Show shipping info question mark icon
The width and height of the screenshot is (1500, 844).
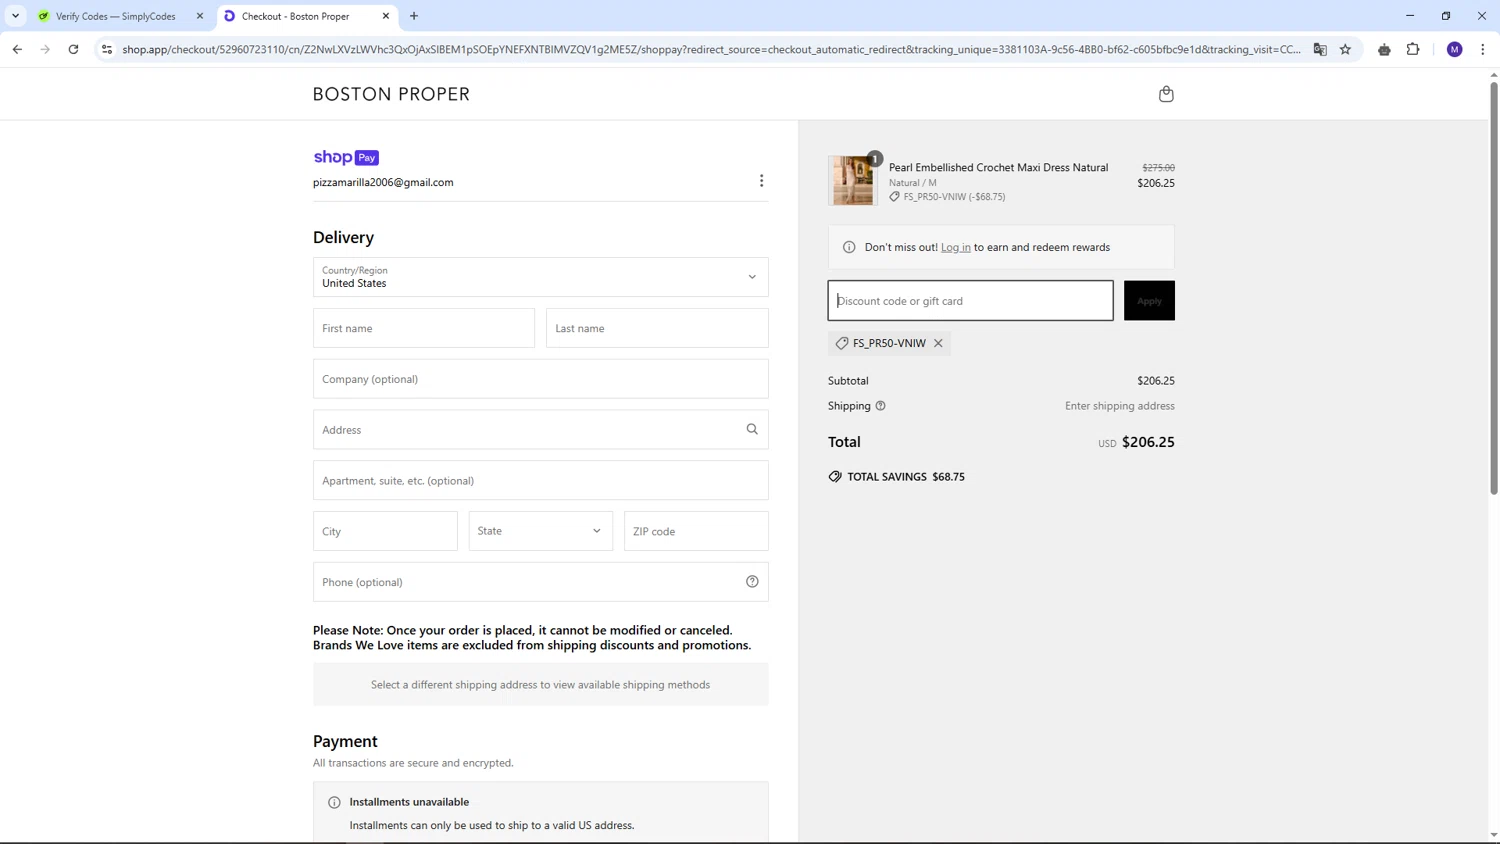coord(880,406)
